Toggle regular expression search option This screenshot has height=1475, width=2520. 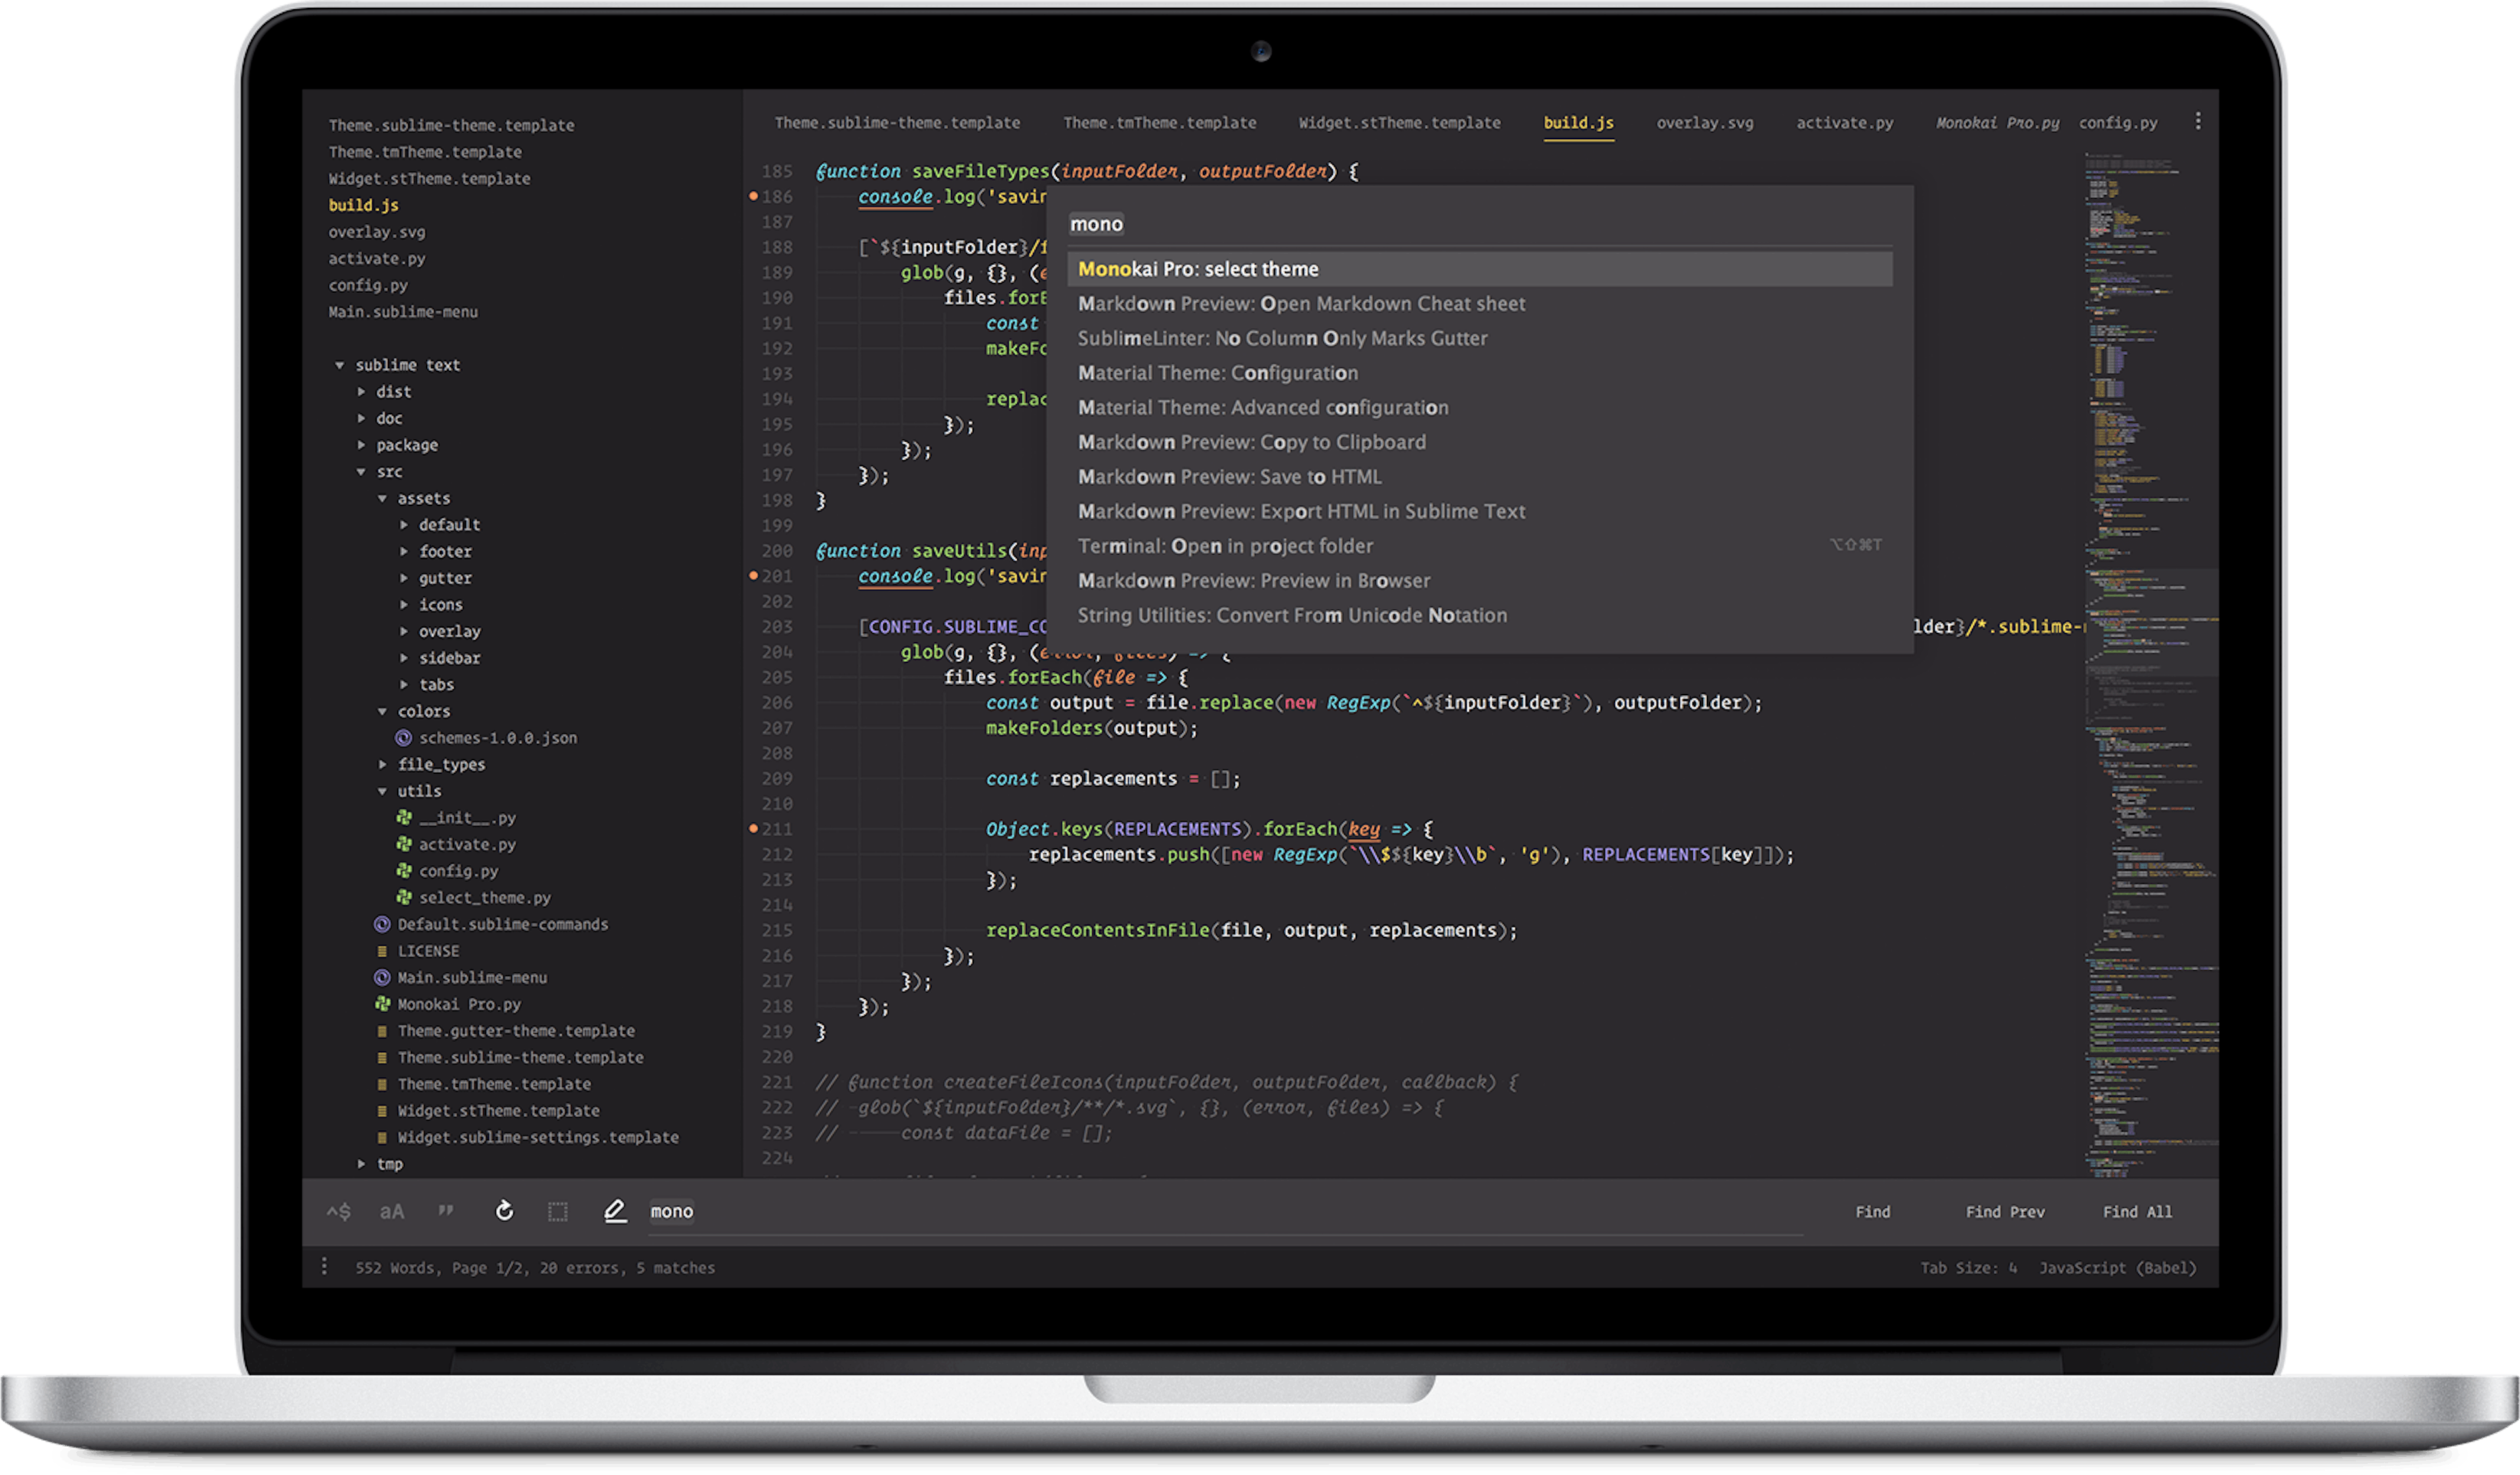tap(339, 1212)
